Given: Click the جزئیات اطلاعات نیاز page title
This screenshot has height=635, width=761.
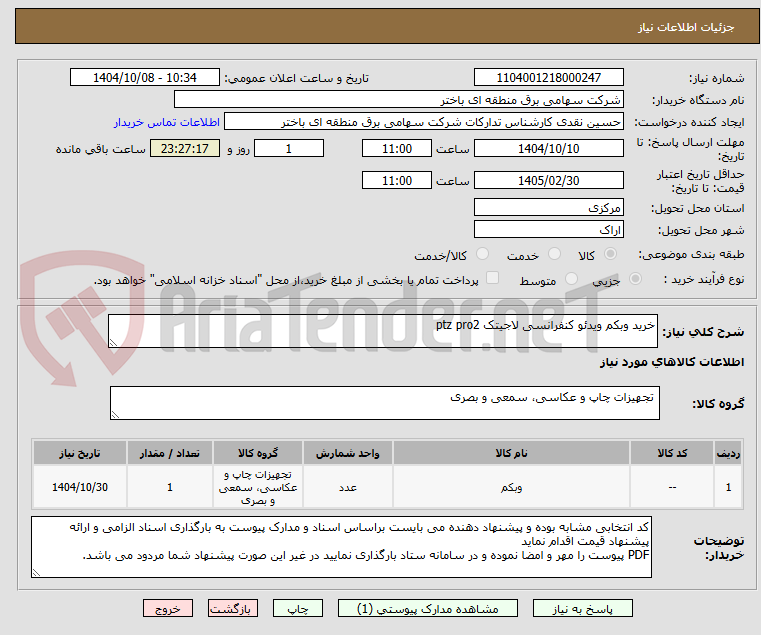Looking at the screenshot, I should pos(686,28).
